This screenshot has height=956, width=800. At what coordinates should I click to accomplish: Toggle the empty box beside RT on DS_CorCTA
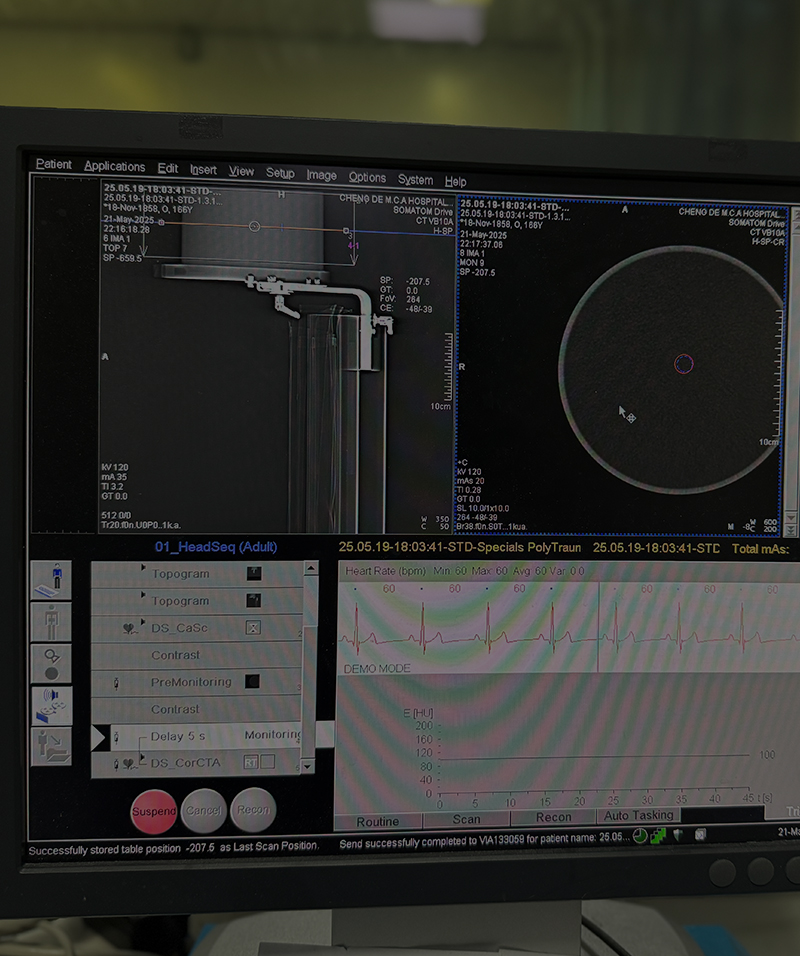click(x=267, y=763)
